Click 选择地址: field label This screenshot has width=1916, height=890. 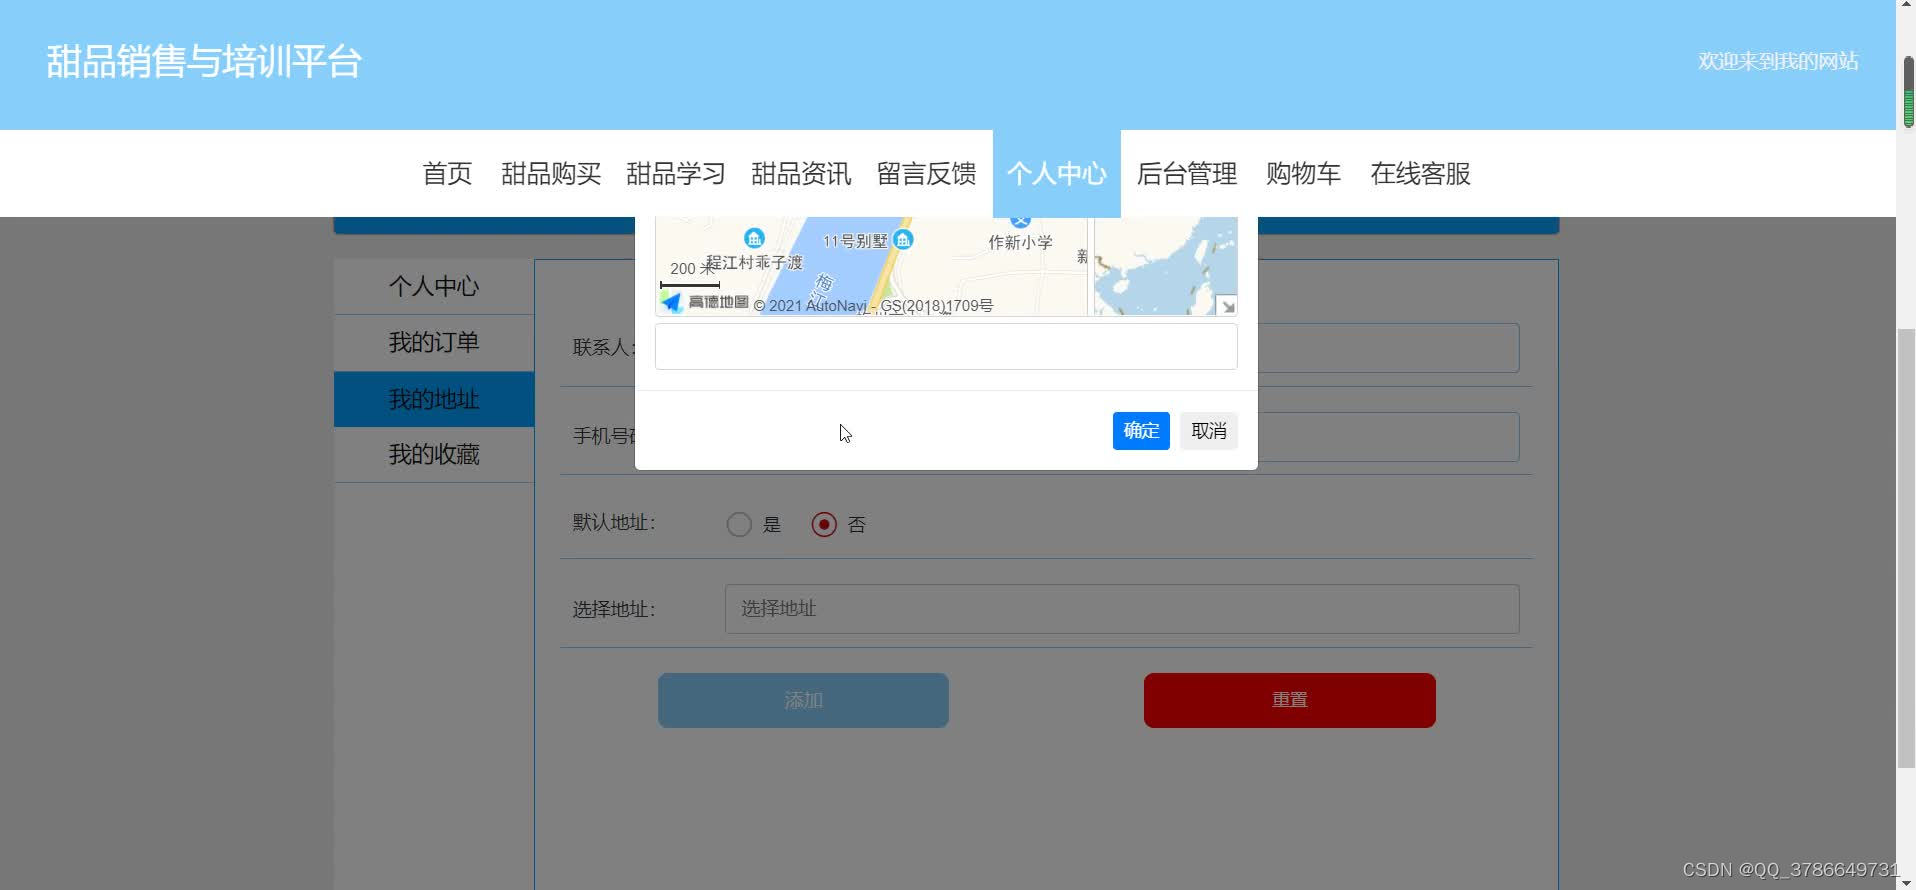tap(614, 610)
